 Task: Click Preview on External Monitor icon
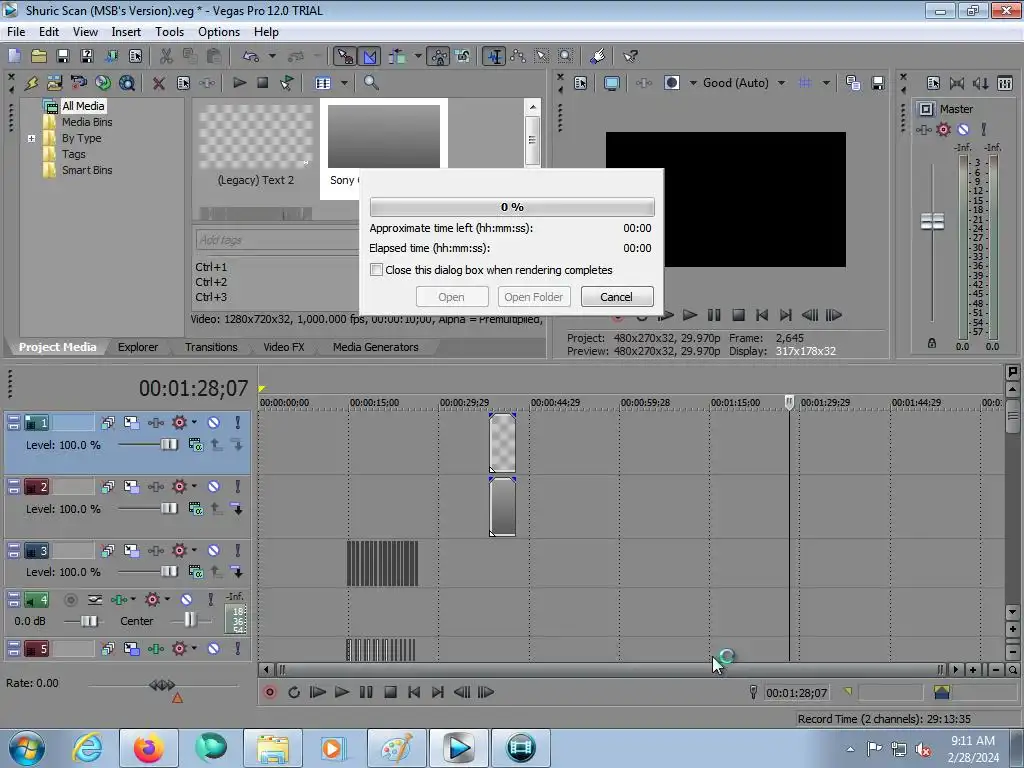[612, 83]
